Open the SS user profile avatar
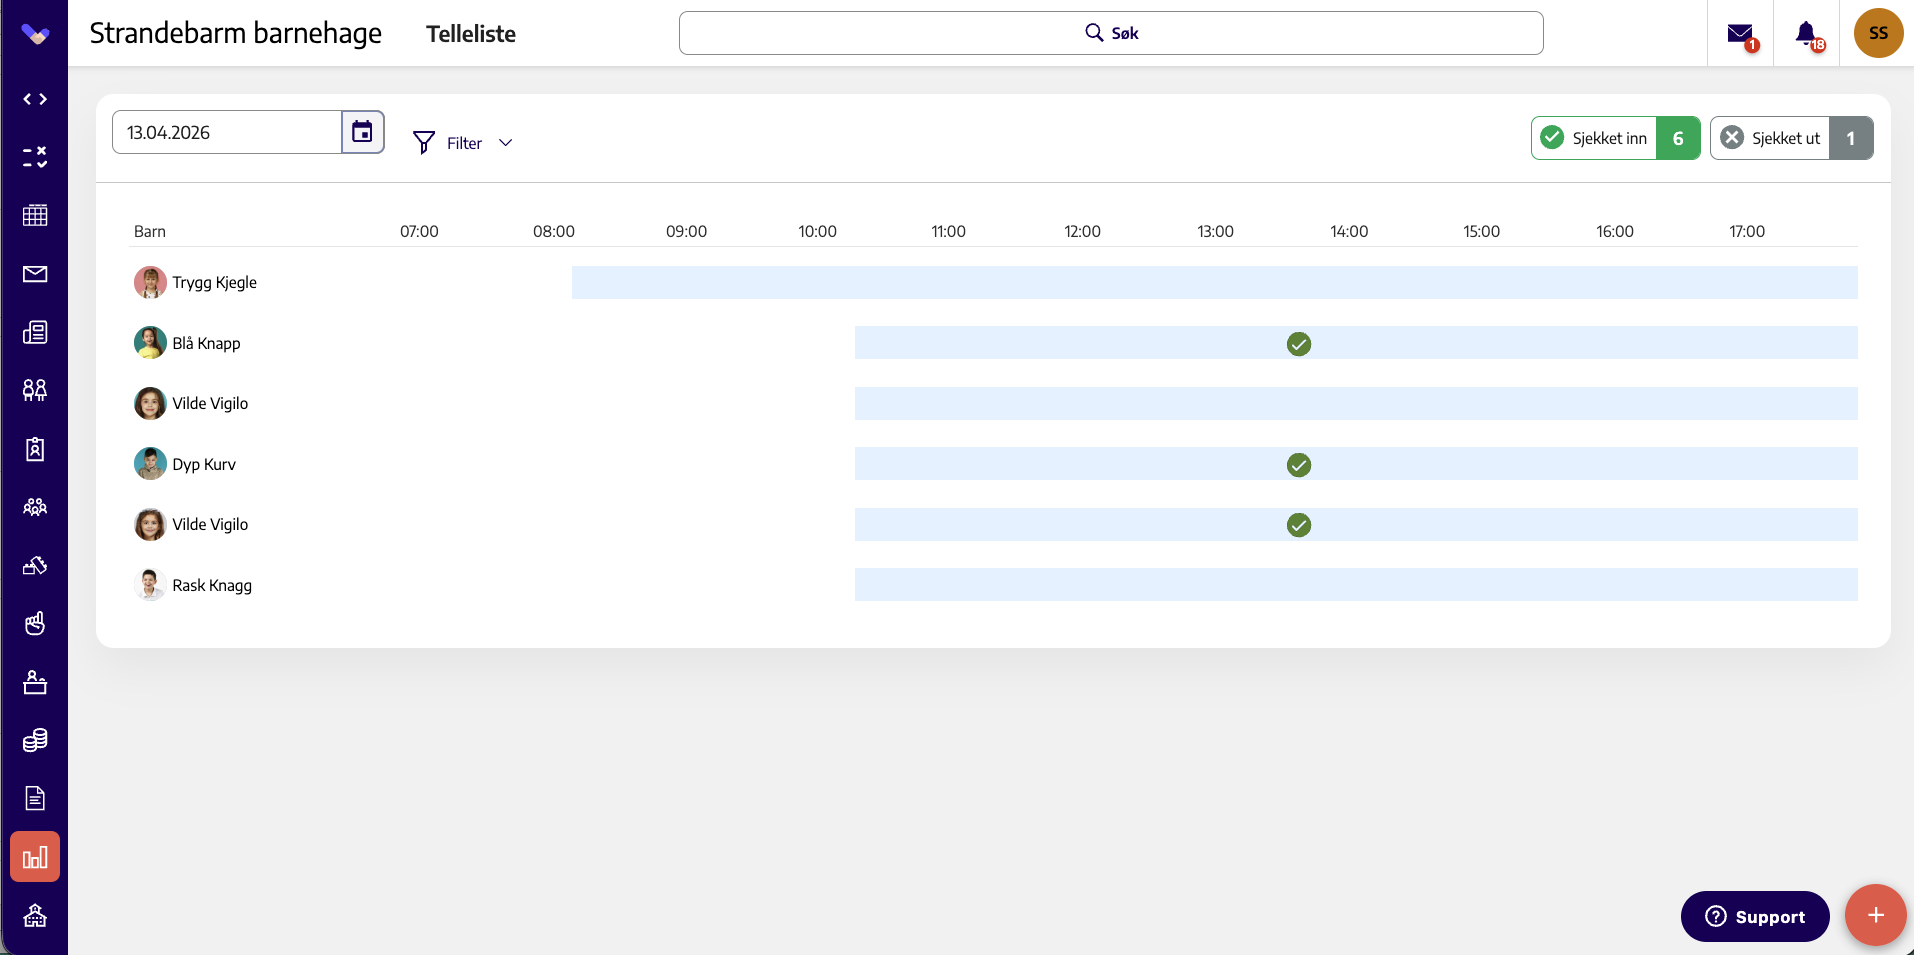Image resolution: width=1914 pixels, height=955 pixels. click(1878, 33)
